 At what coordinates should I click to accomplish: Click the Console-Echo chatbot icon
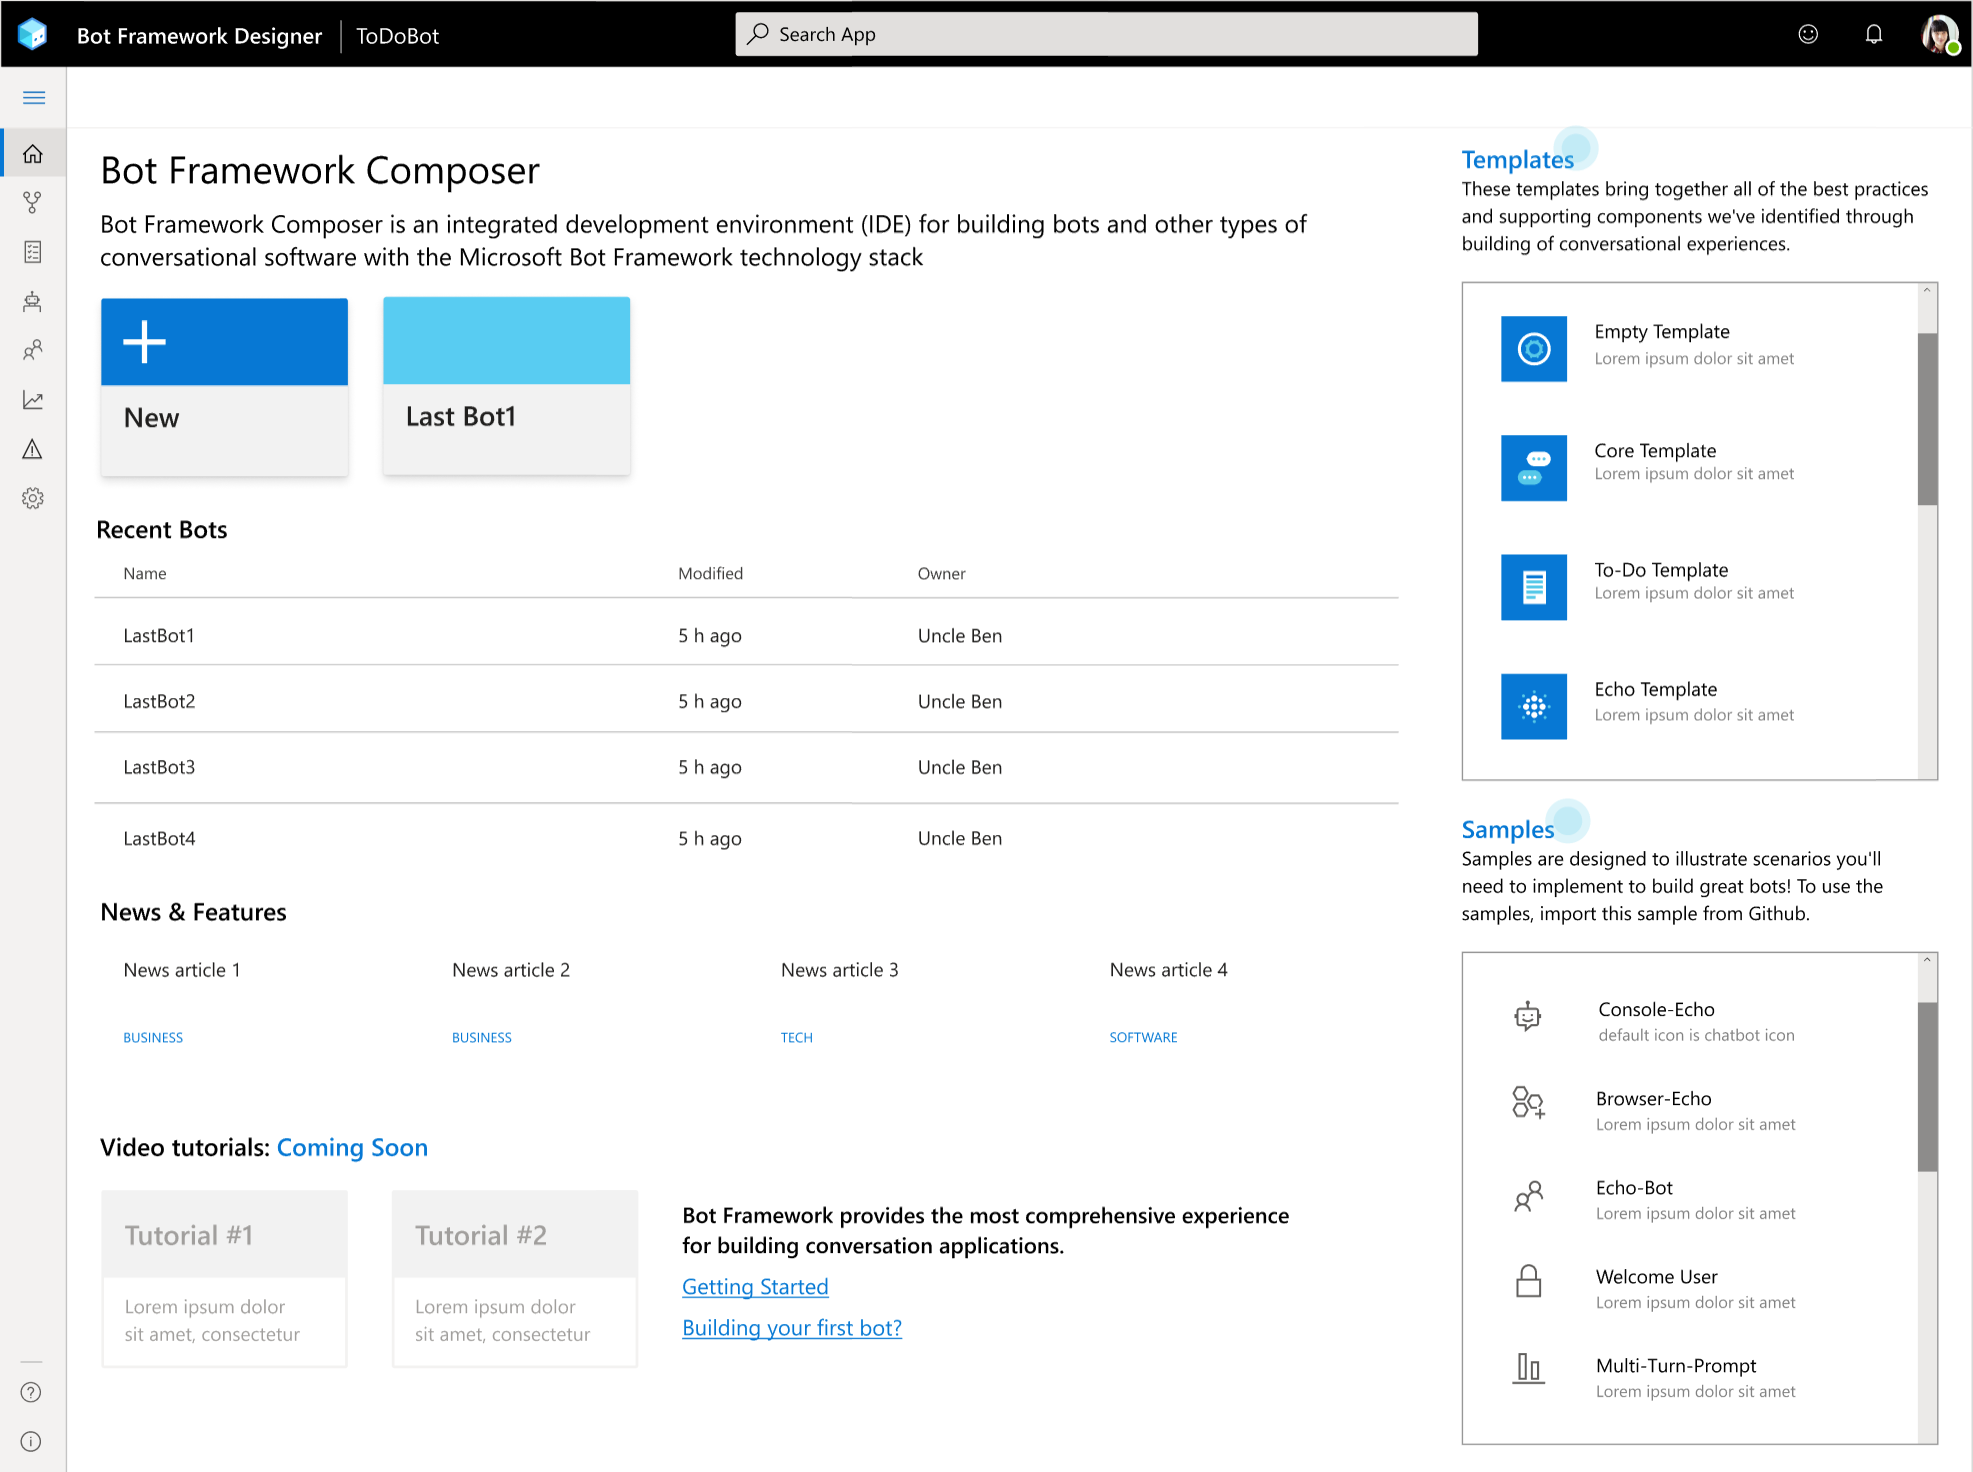pos(1528,1017)
